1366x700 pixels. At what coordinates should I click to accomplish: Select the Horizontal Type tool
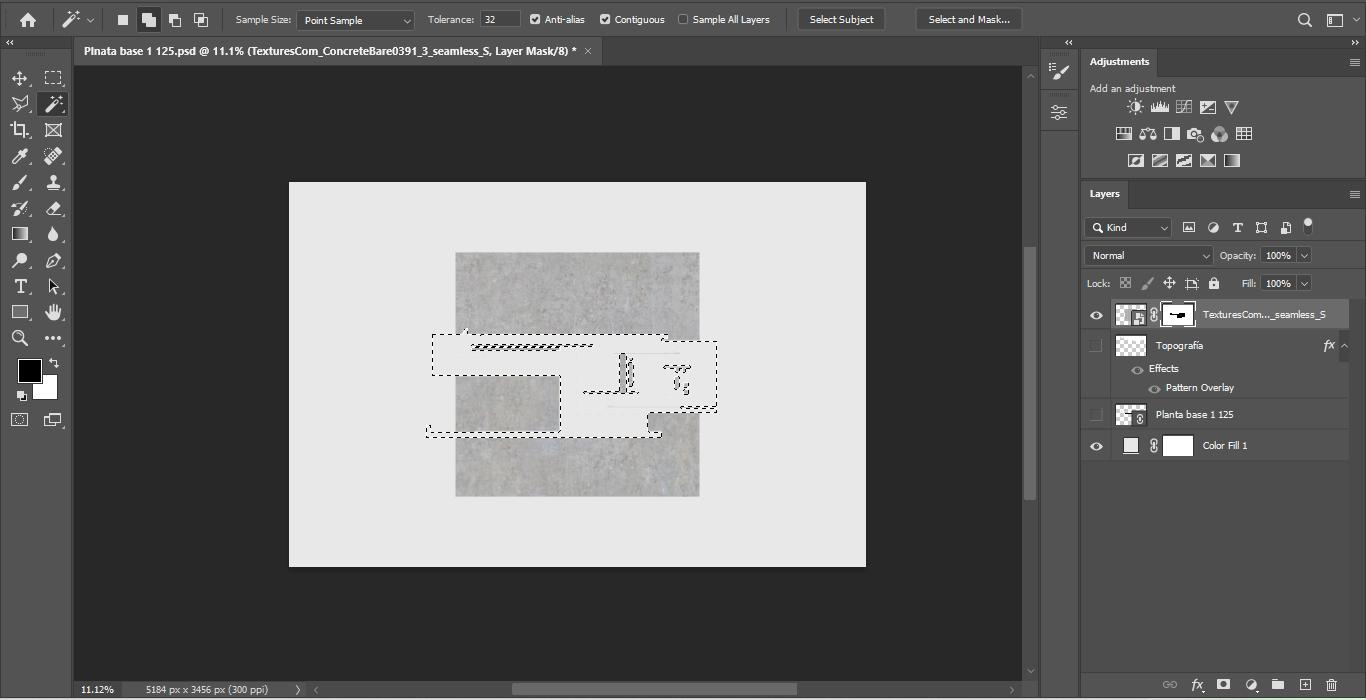coord(20,287)
